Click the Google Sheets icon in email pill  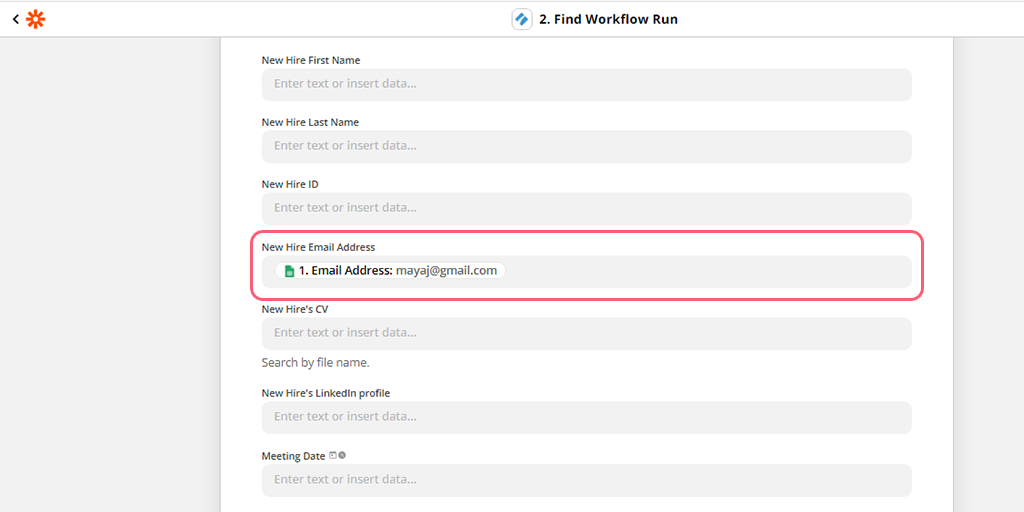click(x=290, y=271)
